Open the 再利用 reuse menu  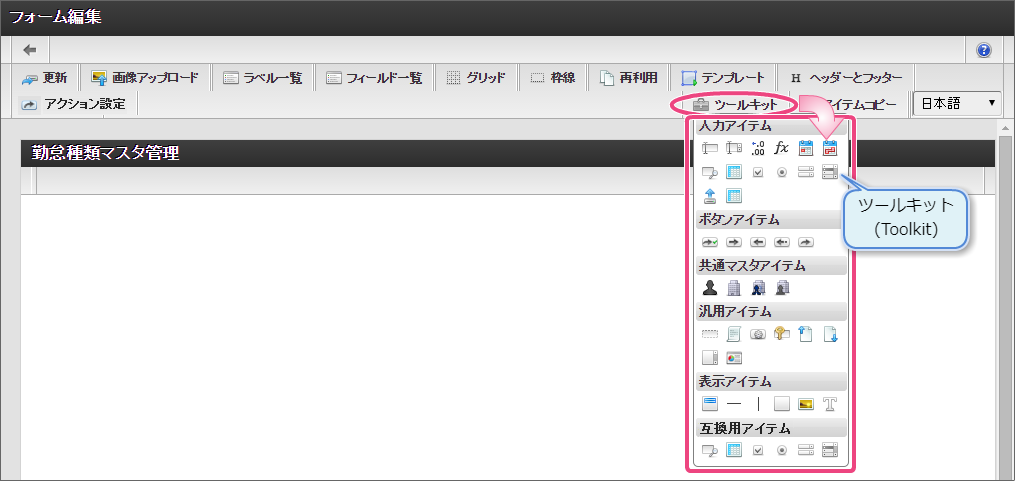(629, 78)
